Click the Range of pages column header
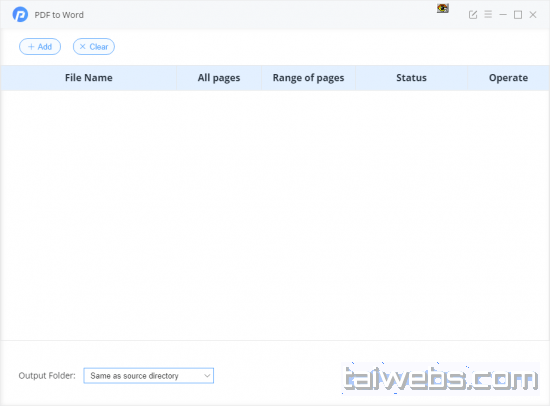This screenshot has width=550, height=406. click(x=308, y=78)
